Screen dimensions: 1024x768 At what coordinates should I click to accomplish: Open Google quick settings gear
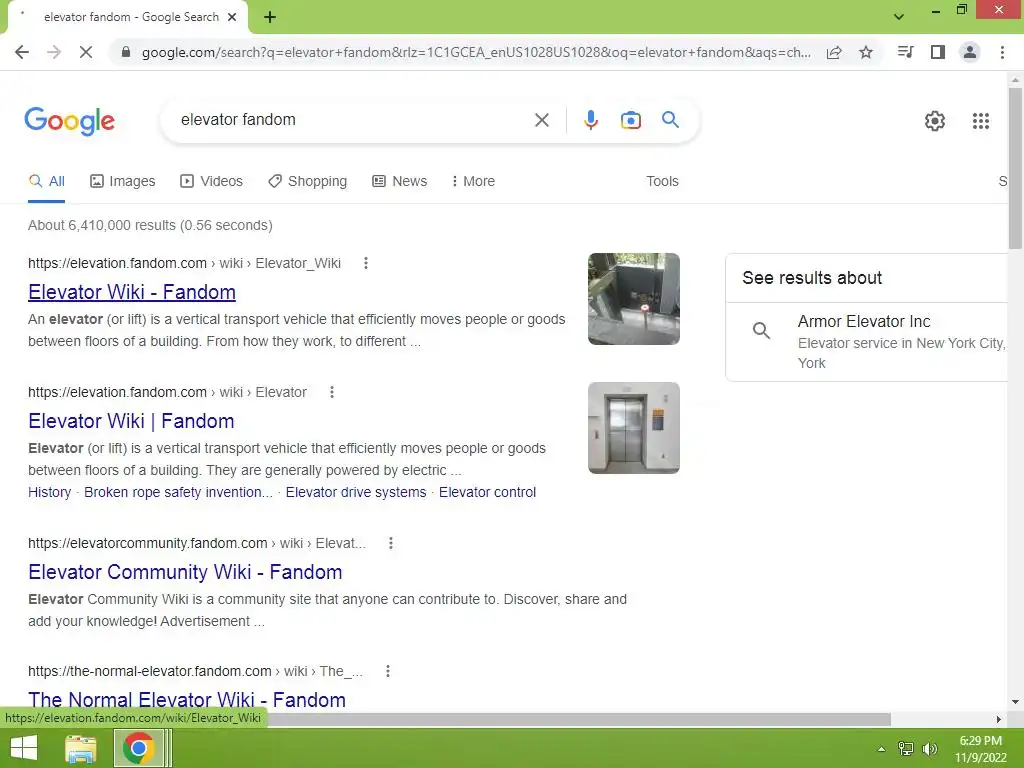click(935, 121)
